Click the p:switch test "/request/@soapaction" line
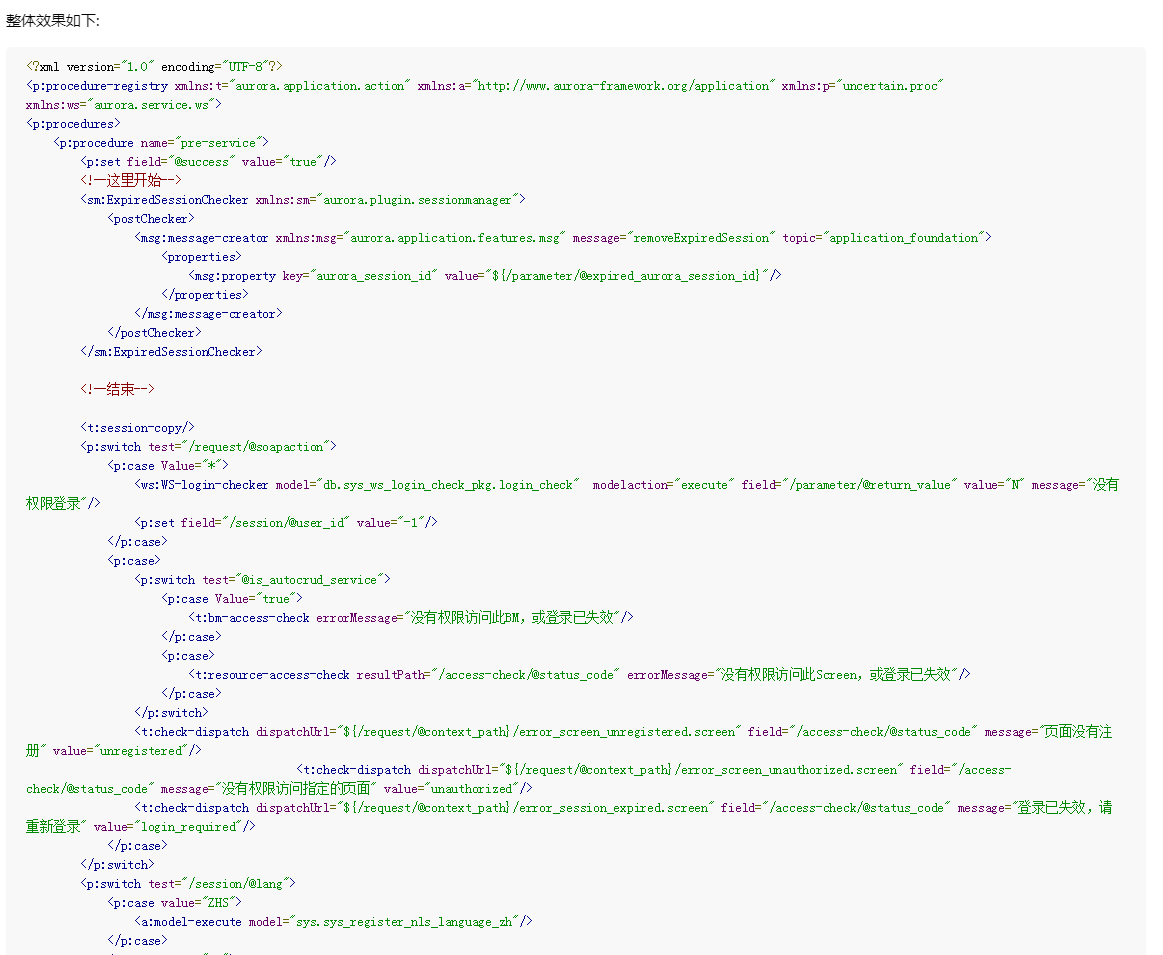This screenshot has height=955, width=1163. coord(209,447)
